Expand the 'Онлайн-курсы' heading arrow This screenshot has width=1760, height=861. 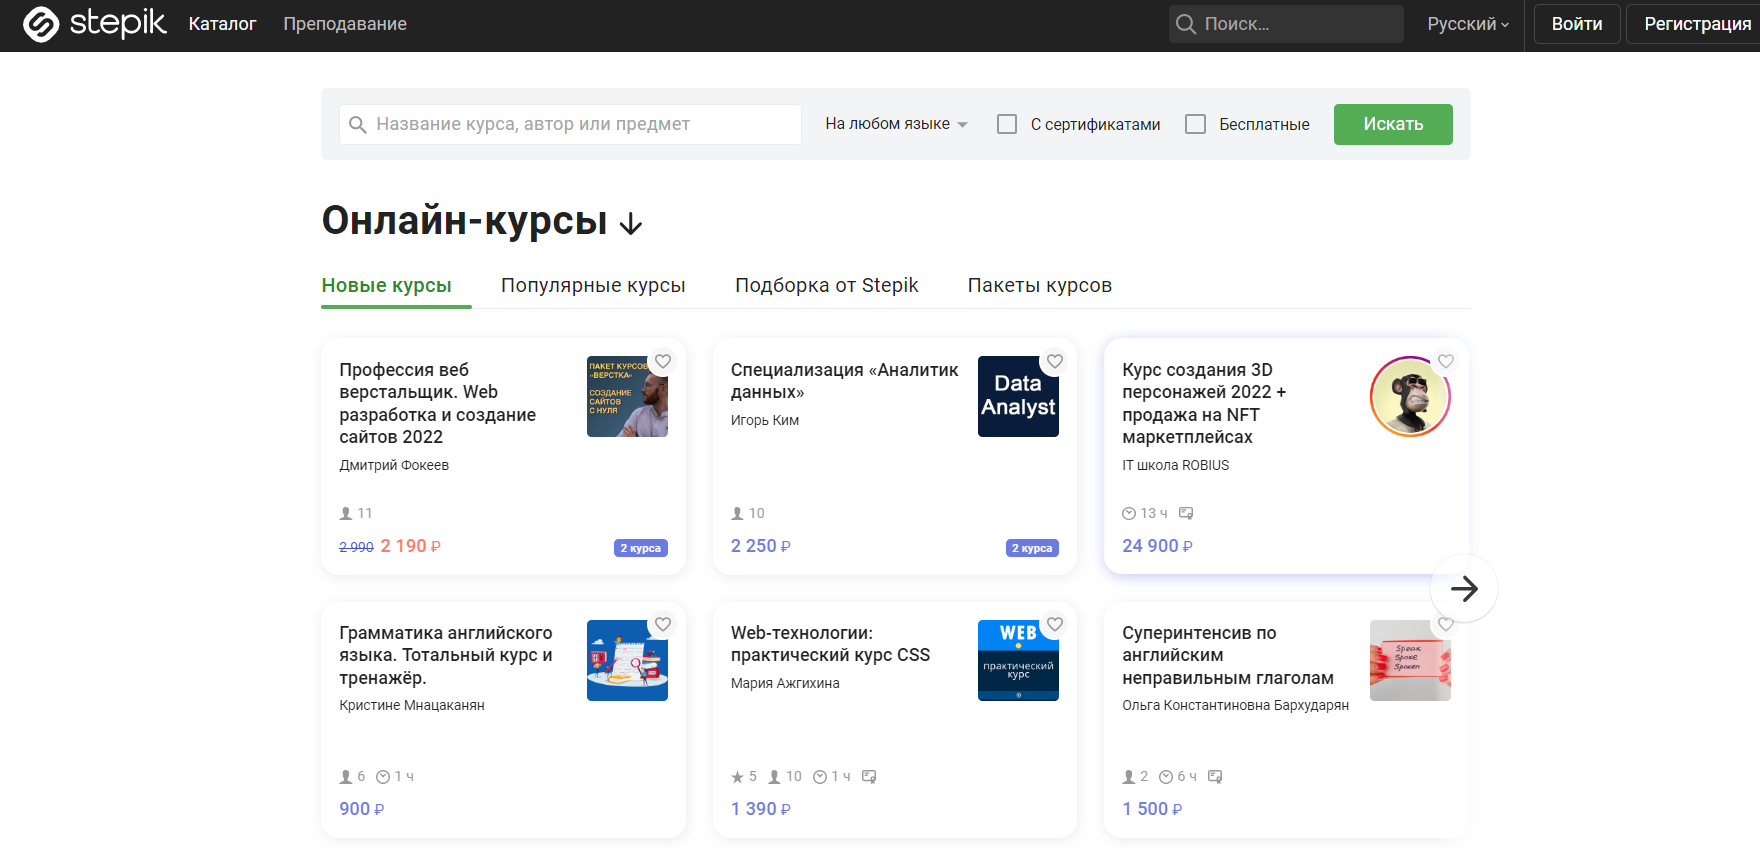coord(631,224)
